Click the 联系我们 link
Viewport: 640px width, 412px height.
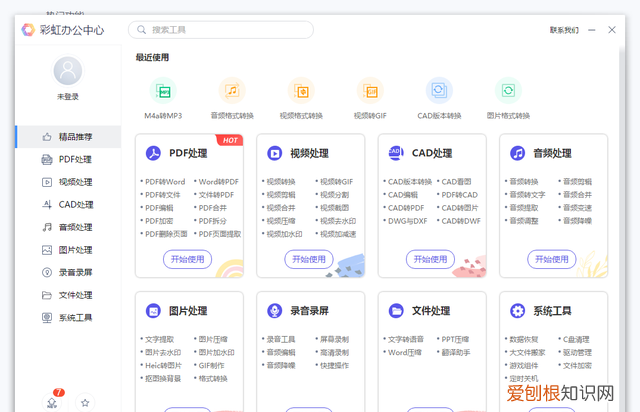click(x=564, y=30)
